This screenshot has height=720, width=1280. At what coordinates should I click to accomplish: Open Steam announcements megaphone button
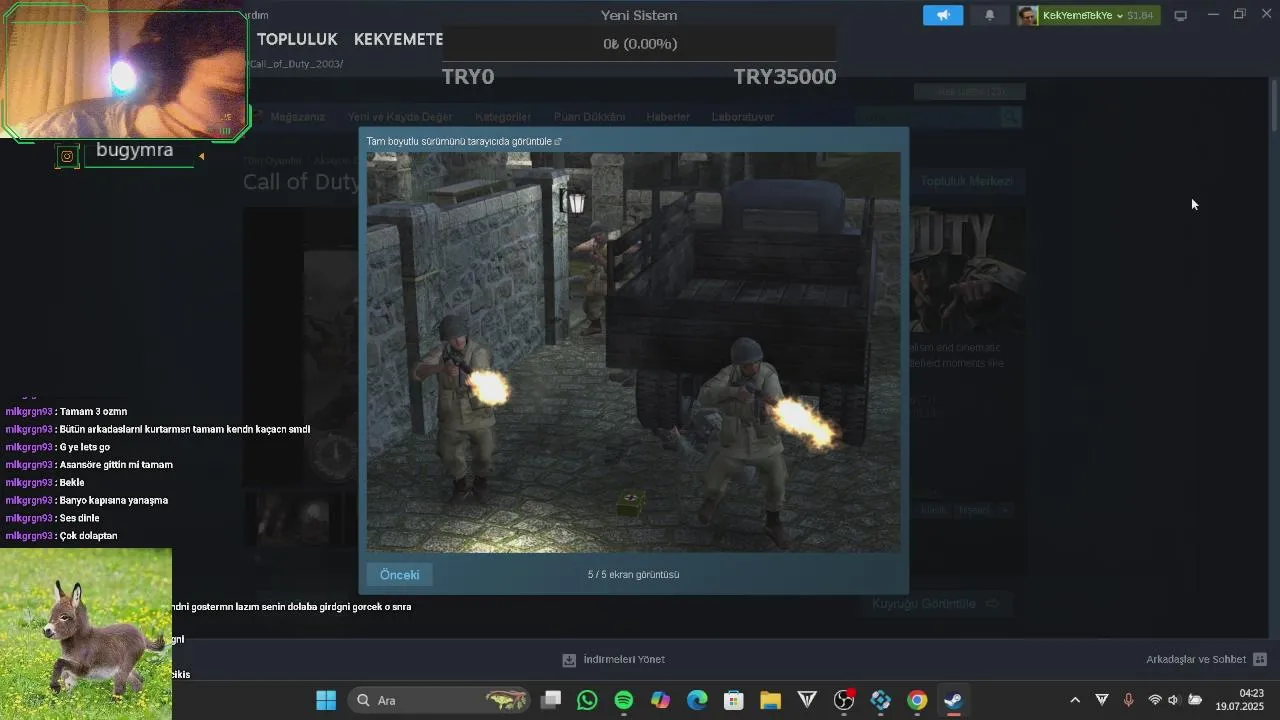[943, 15]
